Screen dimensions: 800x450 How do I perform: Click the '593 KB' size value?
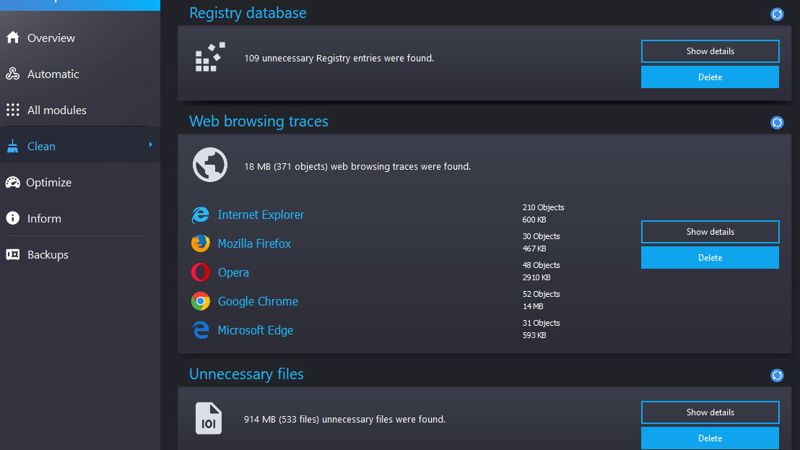(x=534, y=335)
